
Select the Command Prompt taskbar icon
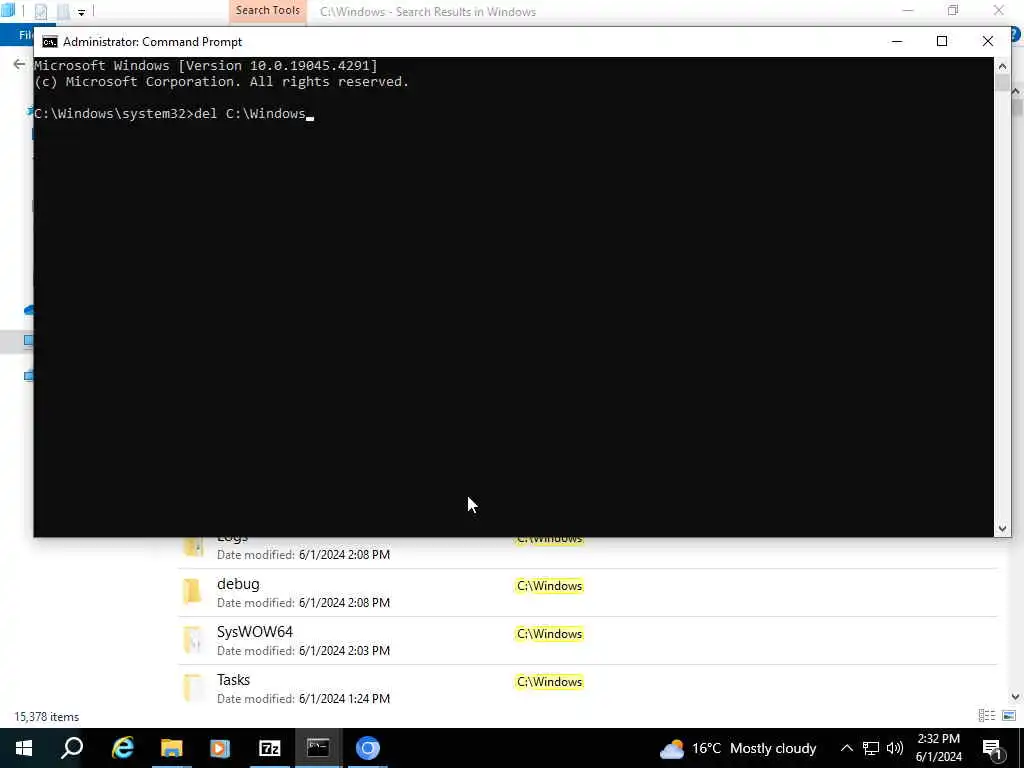(x=318, y=748)
